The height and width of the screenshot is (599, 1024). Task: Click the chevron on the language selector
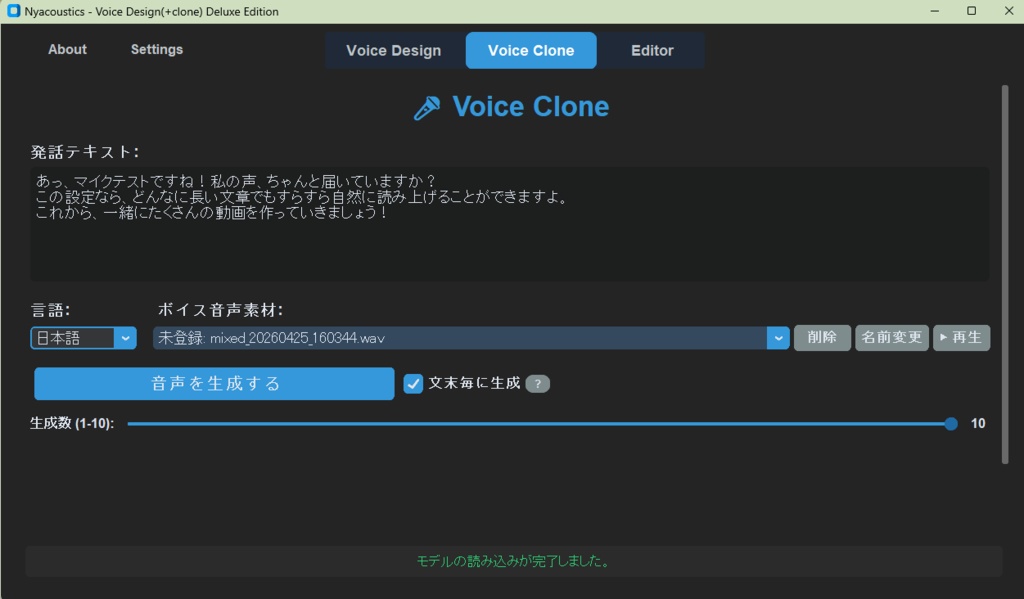[x=126, y=337]
